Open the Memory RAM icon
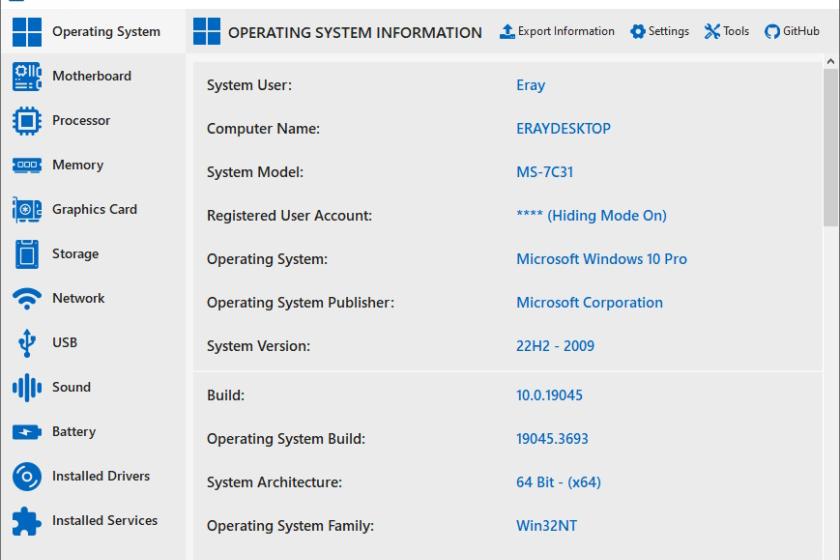Image resolution: width=840 pixels, height=560 pixels. pyautogui.click(x=27, y=165)
